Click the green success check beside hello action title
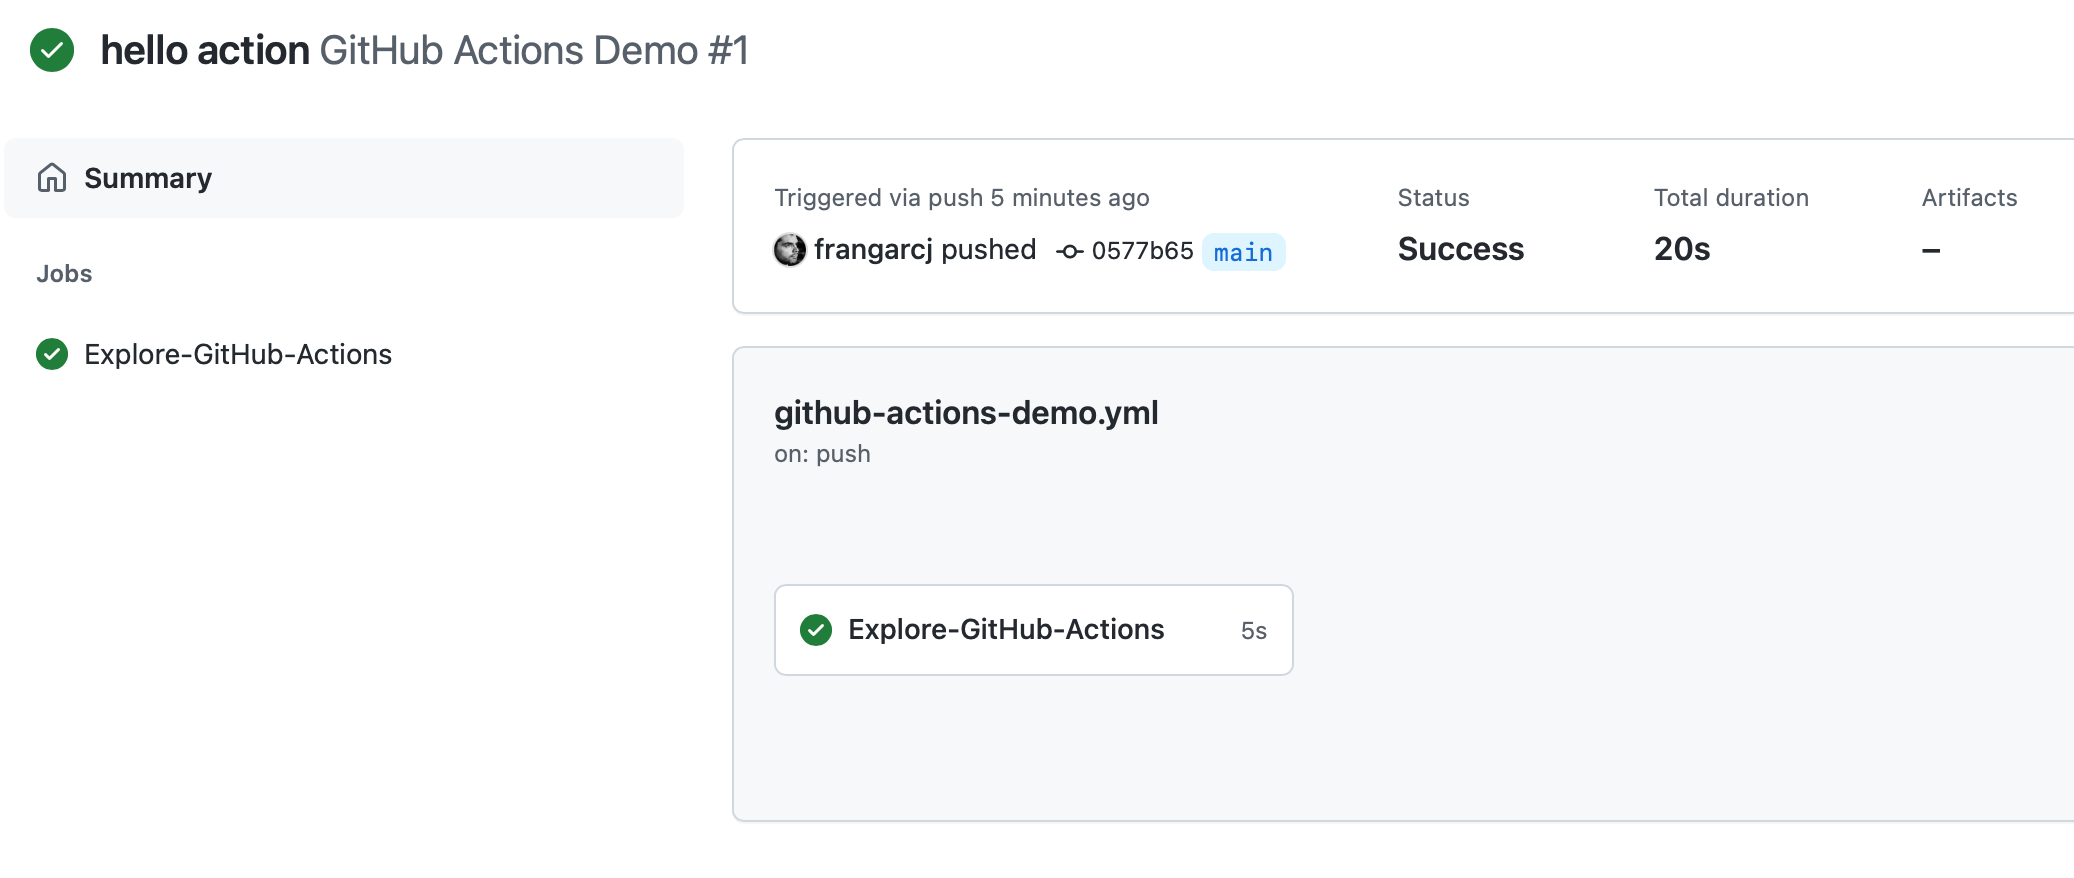The width and height of the screenshot is (2074, 878). click(x=52, y=50)
